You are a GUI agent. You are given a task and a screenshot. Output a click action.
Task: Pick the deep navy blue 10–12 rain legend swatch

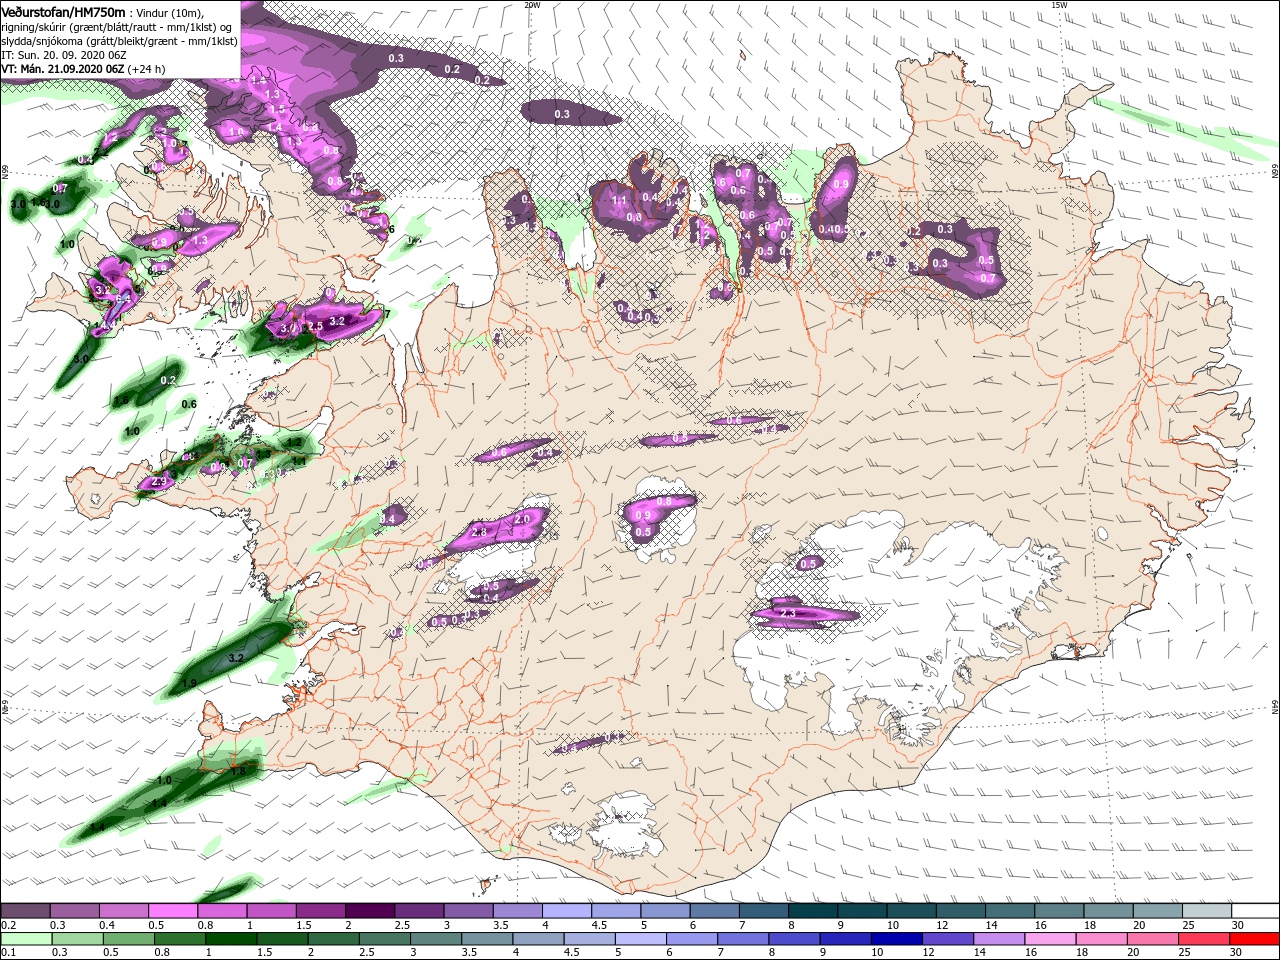coord(895,939)
